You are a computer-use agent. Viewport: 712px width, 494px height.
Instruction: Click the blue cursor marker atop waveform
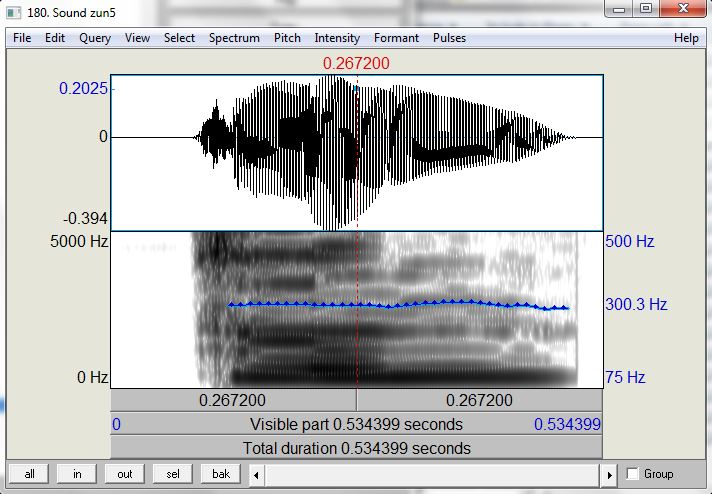[356, 89]
